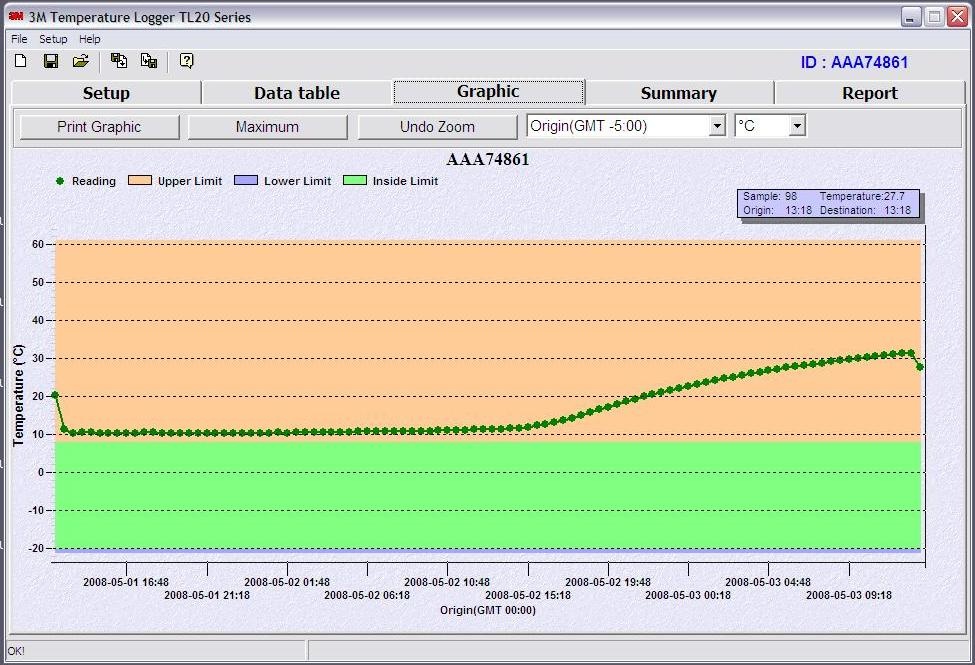Click the Lower Limit legend text
975x665 pixels.
[297, 181]
